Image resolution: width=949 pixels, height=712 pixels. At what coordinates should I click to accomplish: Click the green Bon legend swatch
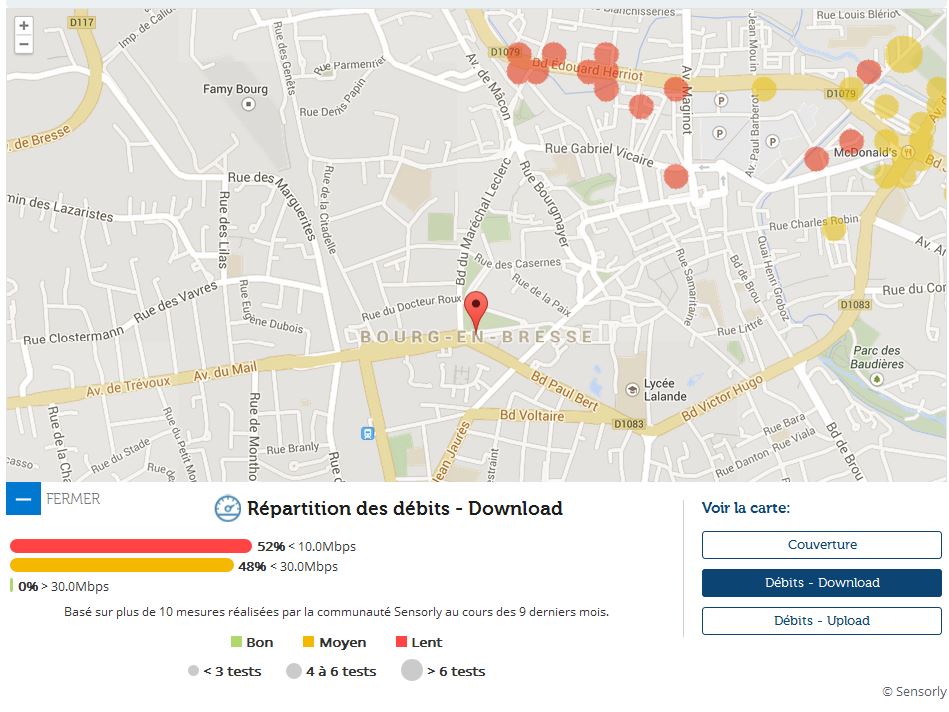coord(237,642)
